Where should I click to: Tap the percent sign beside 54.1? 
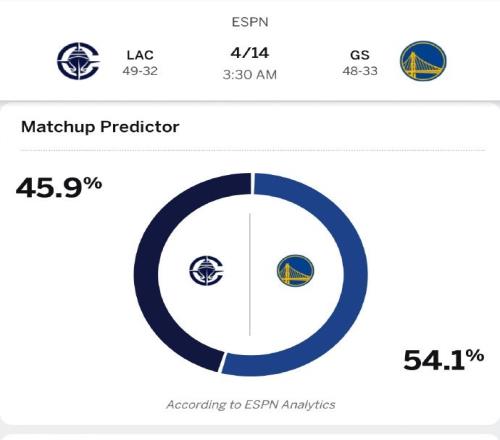pyautogui.click(x=475, y=356)
